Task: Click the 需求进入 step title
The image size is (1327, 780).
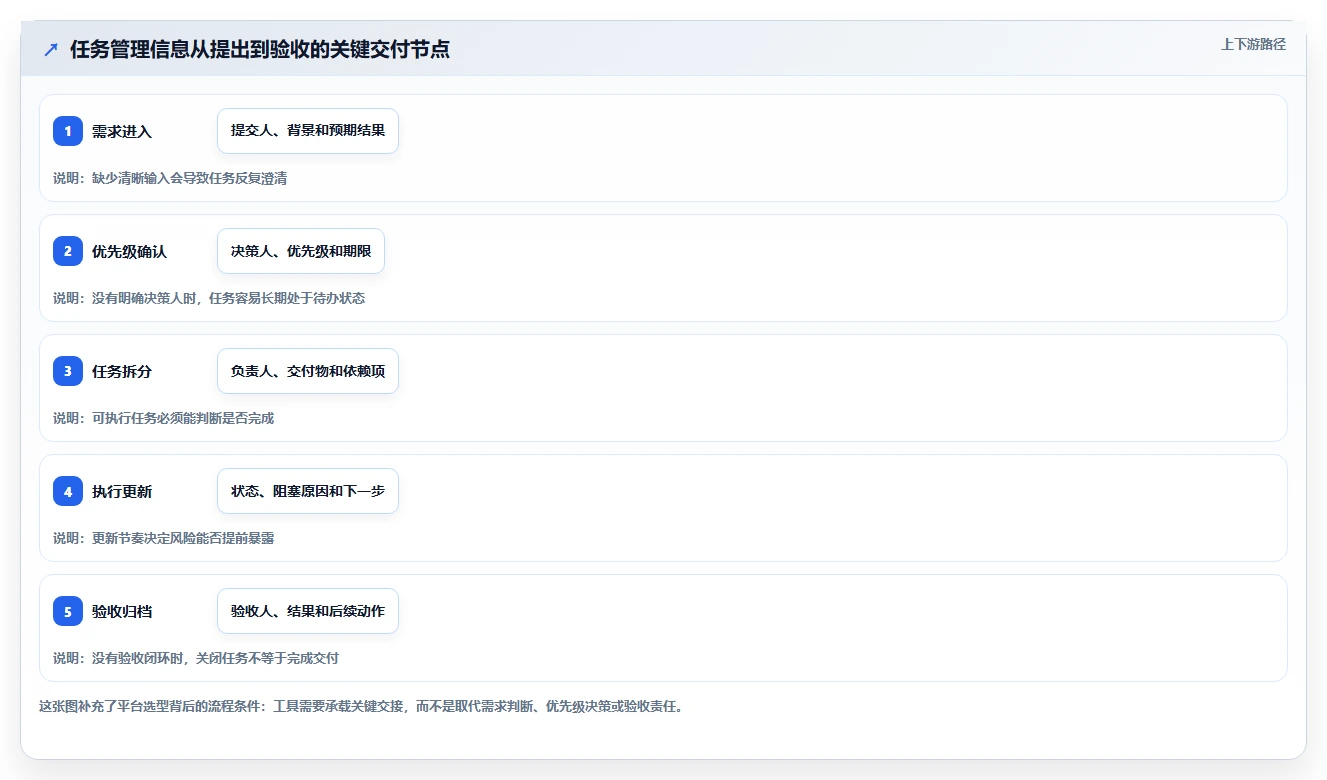Action: (122, 132)
